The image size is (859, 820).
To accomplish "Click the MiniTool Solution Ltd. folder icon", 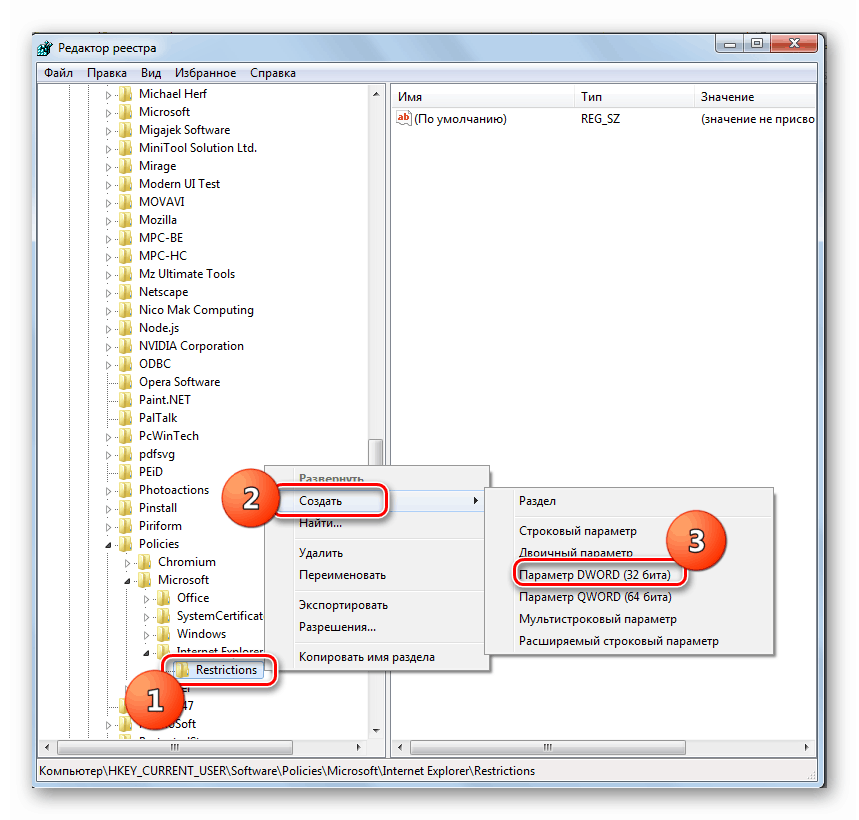I will tap(126, 148).
